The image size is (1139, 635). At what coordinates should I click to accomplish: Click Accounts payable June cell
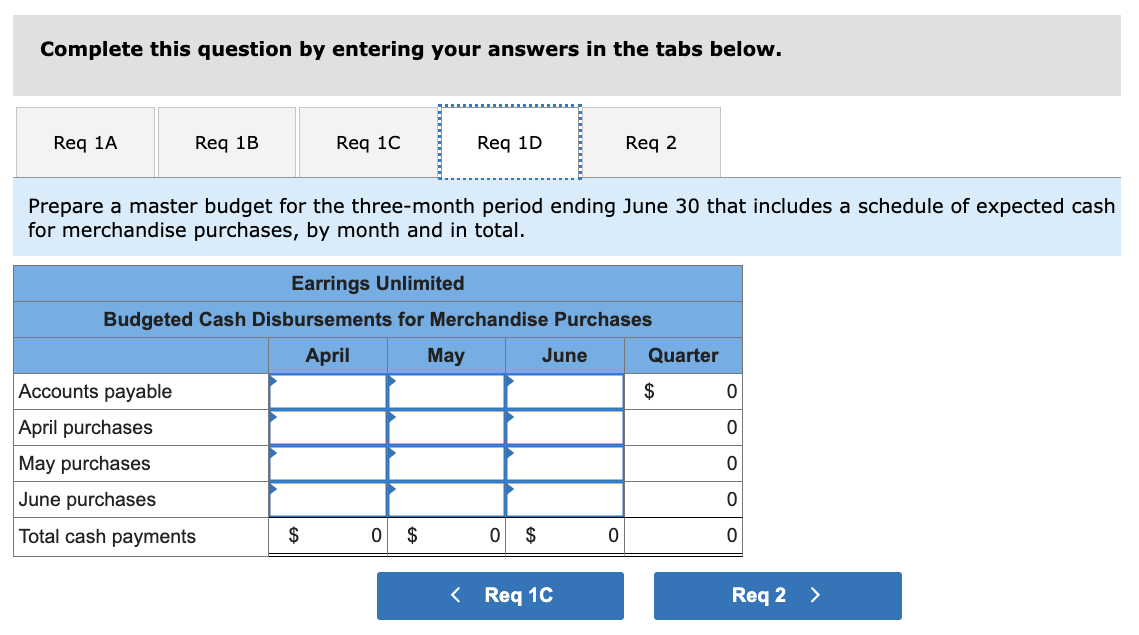point(564,392)
